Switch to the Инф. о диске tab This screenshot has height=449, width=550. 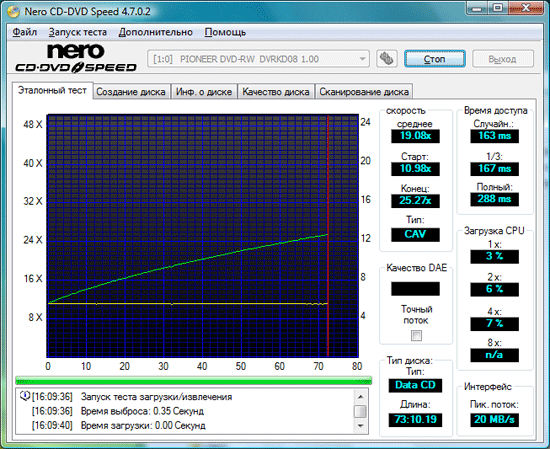tap(204, 92)
